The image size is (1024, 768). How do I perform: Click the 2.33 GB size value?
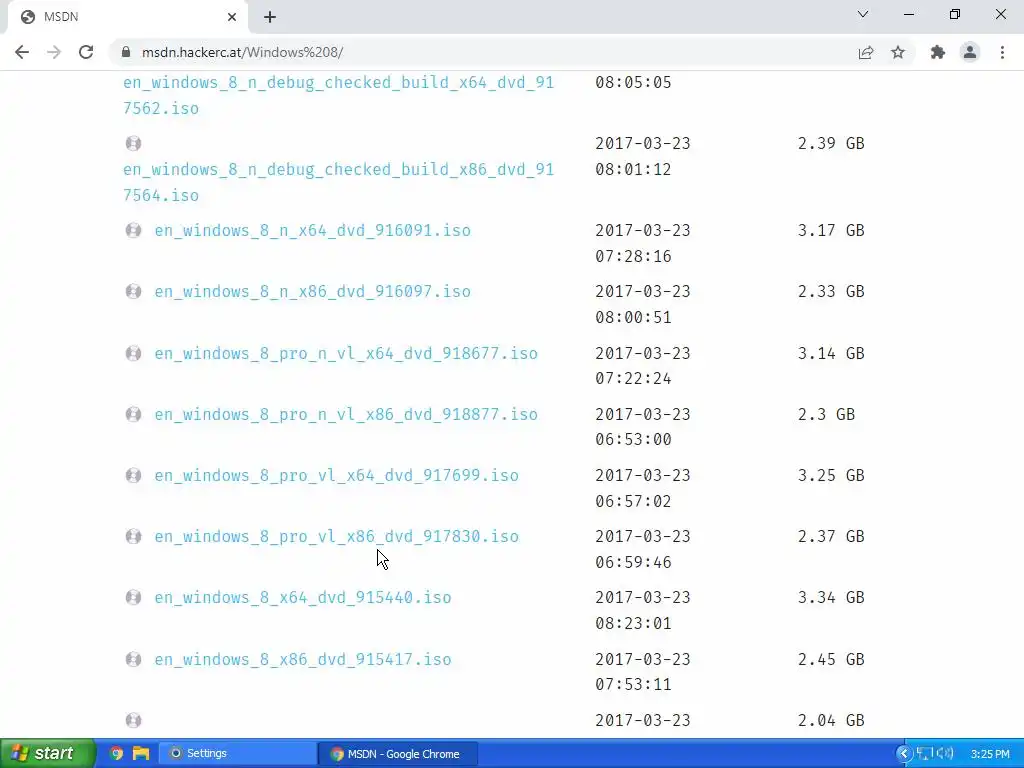tap(831, 291)
